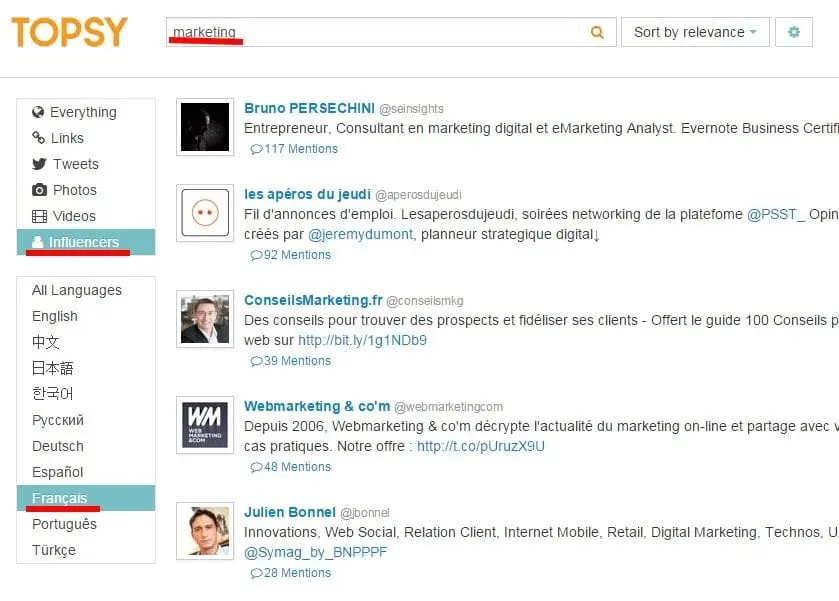839x601 pixels.
Task: Open Bruno PERSECHINI profile link
Action: pos(309,108)
